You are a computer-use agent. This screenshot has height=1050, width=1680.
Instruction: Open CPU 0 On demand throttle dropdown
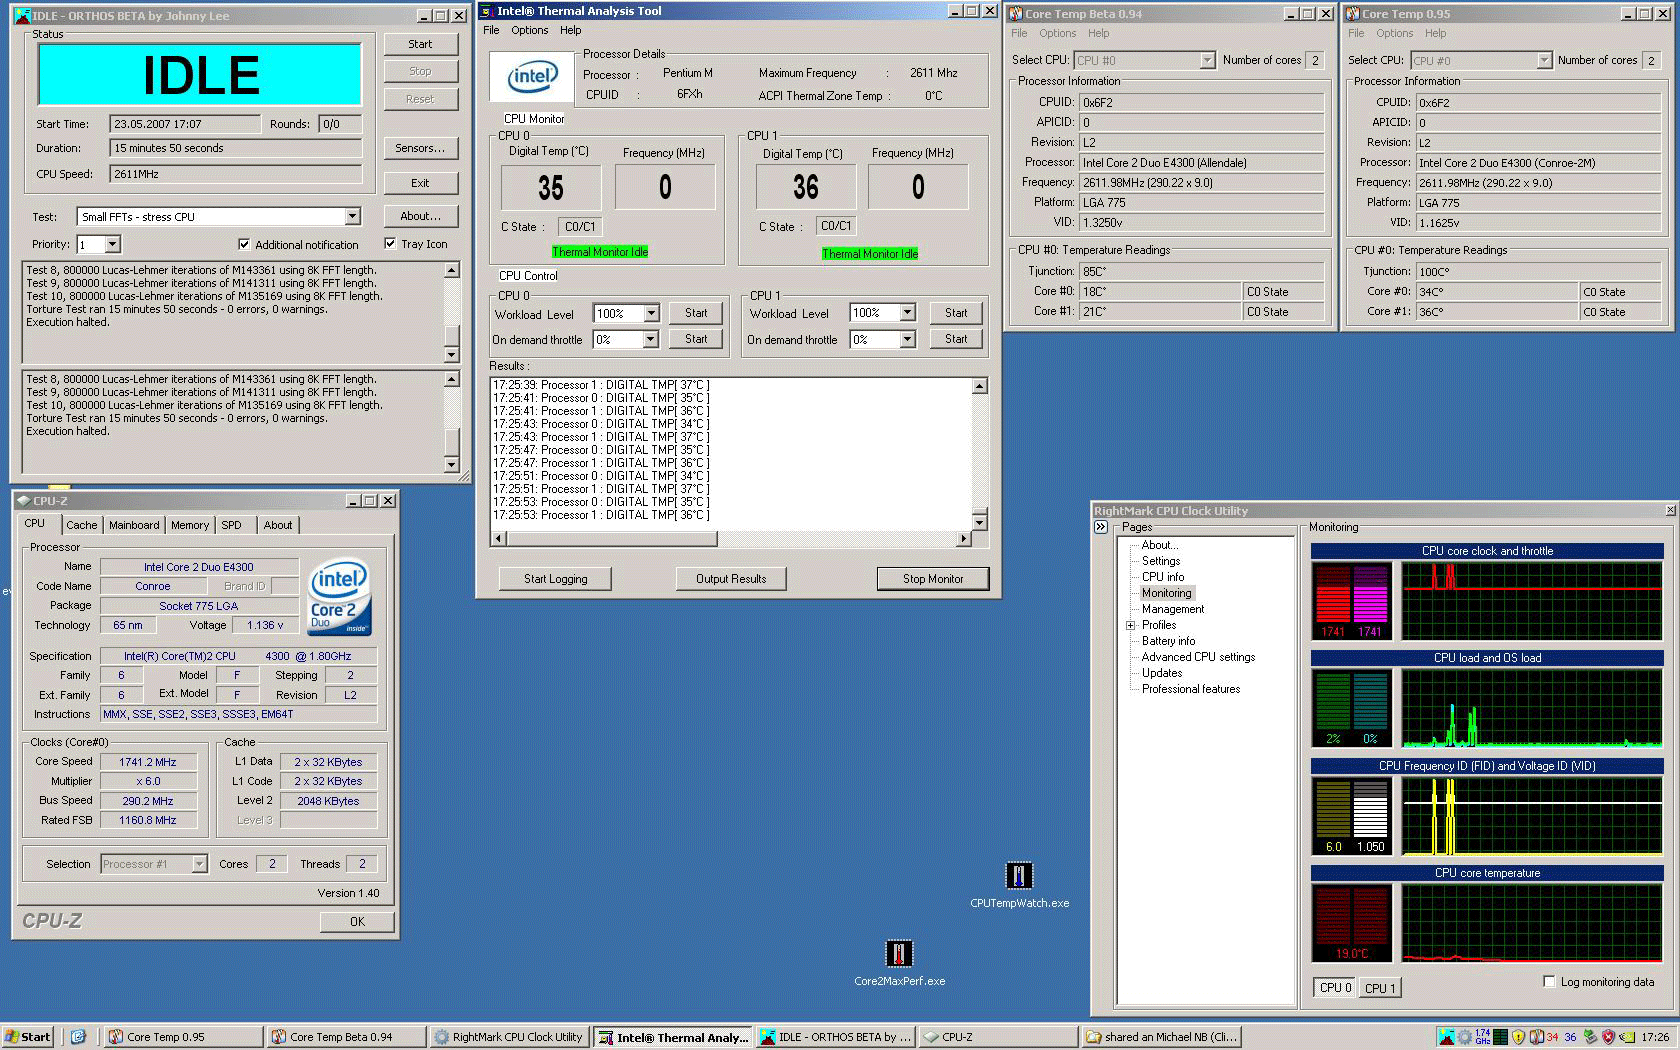coord(650,340)
